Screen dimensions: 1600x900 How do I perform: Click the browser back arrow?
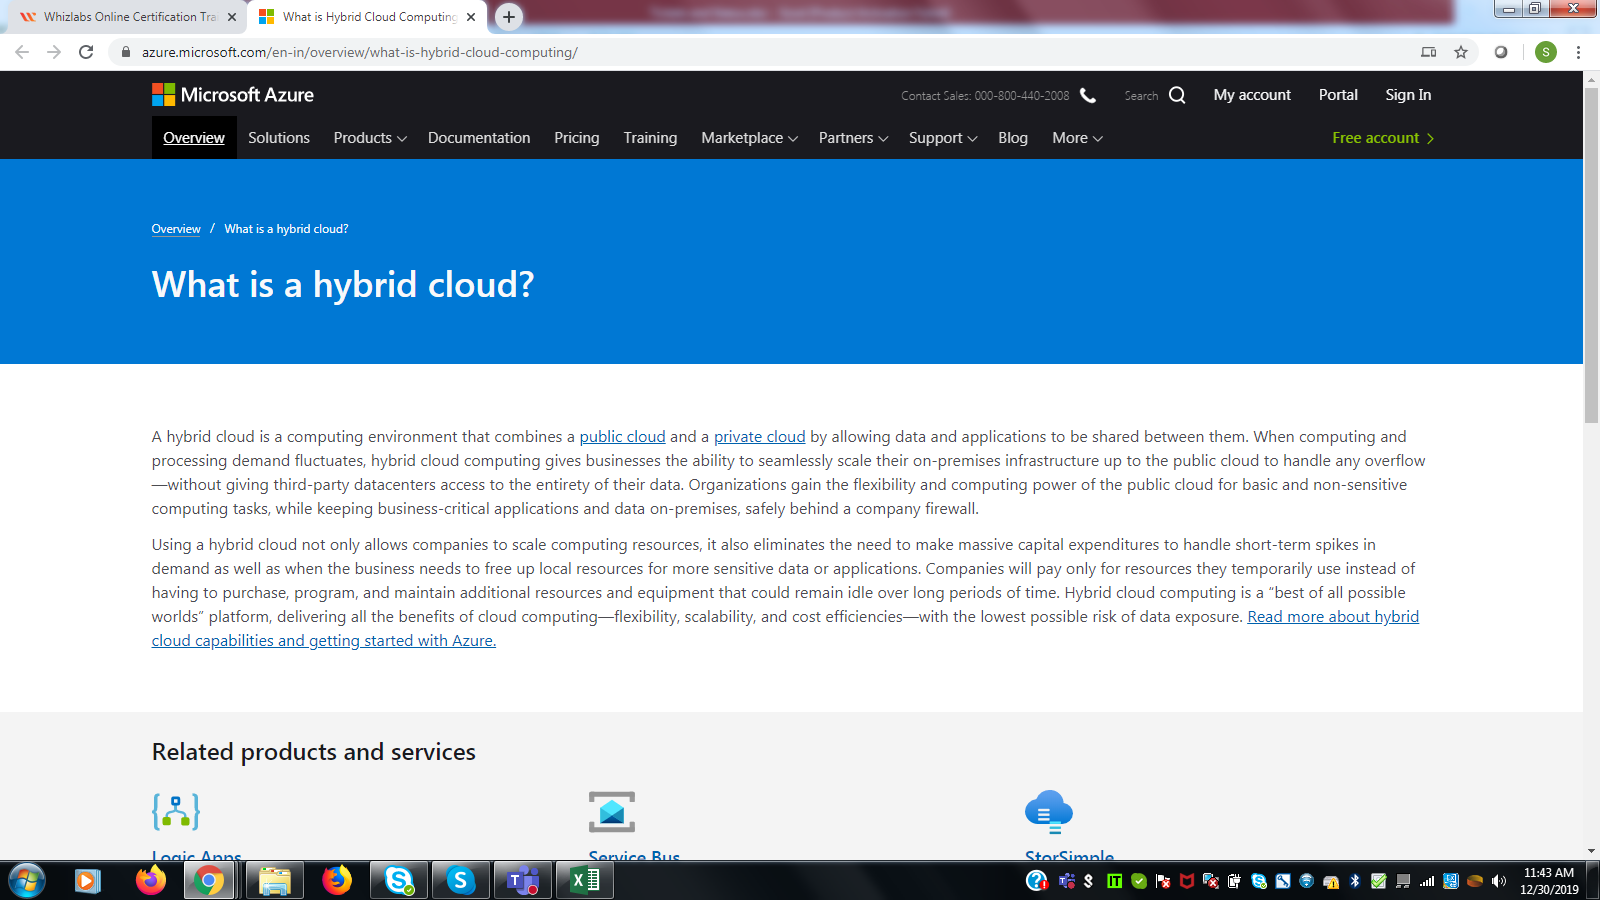[x=22, y=52]
